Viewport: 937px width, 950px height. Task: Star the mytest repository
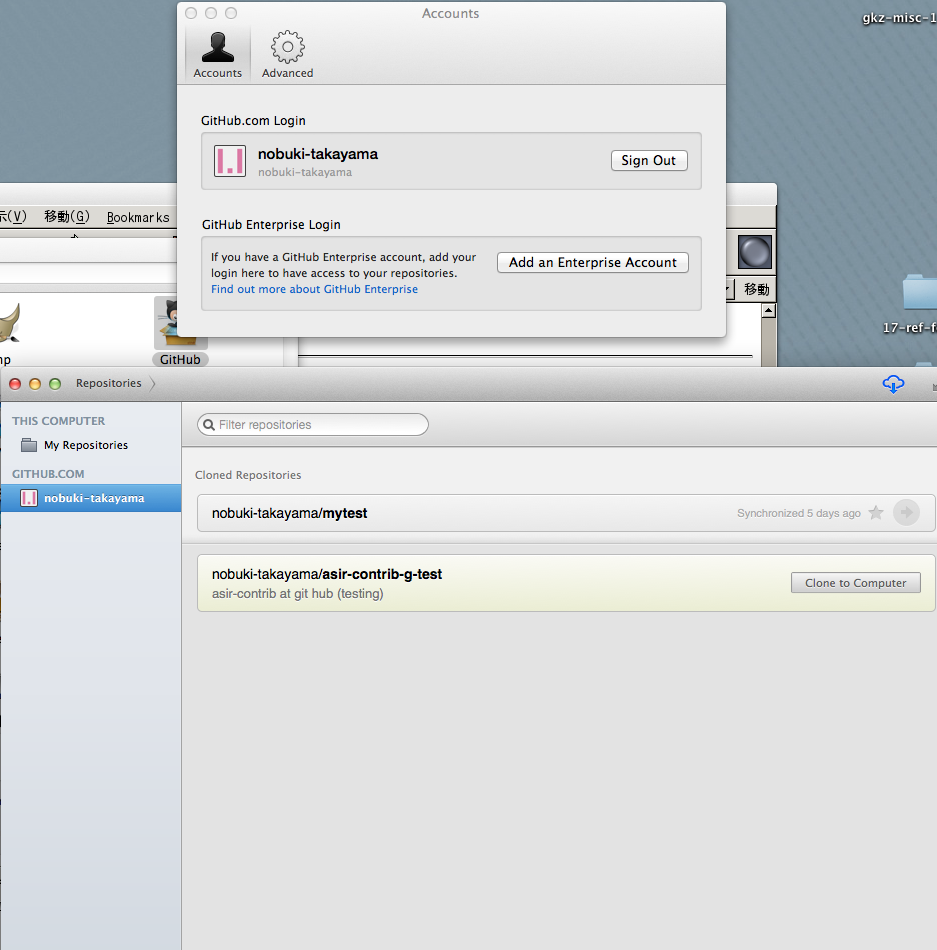[x=876, y=513]
